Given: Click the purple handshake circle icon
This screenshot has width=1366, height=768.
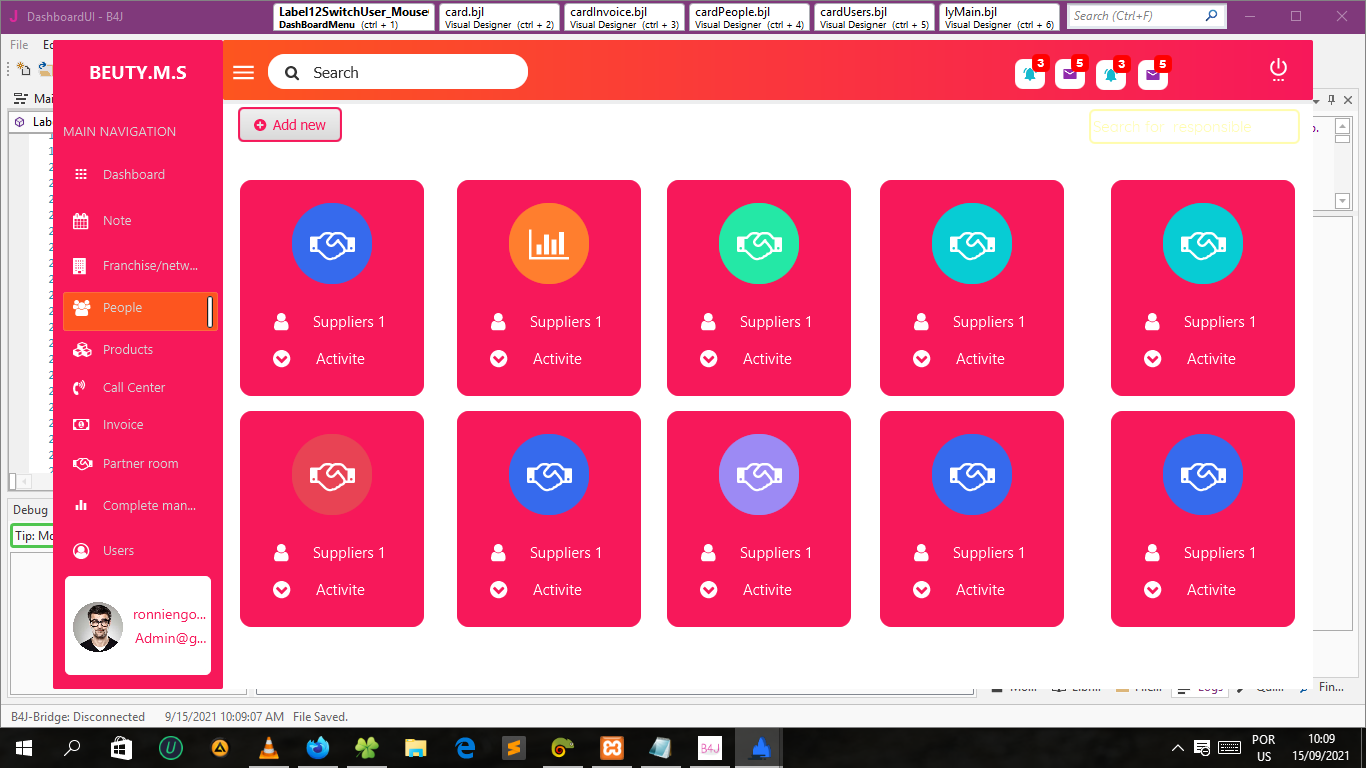Looking at the screenshot, I should 759,475.
